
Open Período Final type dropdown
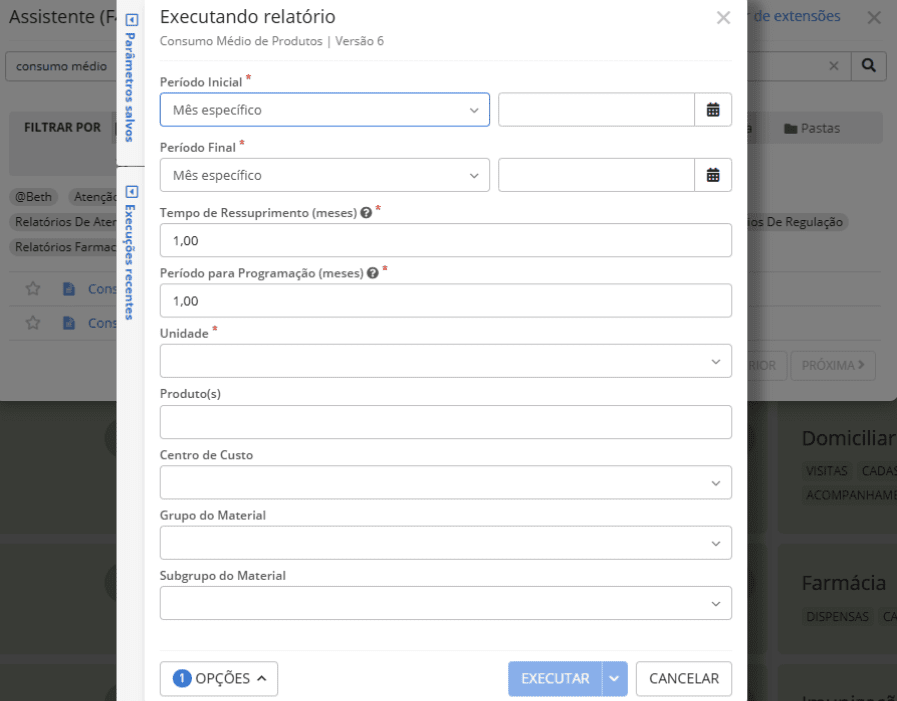(x=324, y=175)
